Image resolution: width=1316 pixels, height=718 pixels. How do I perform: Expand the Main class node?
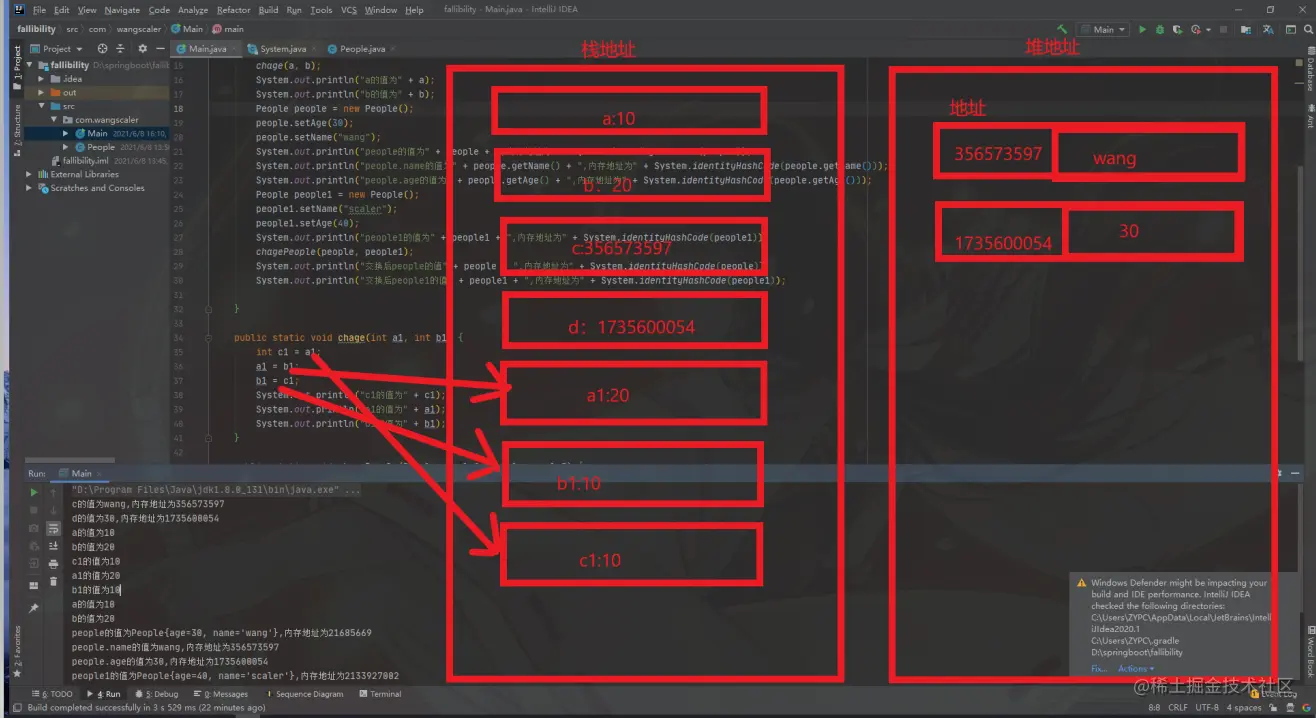[66, 133]
